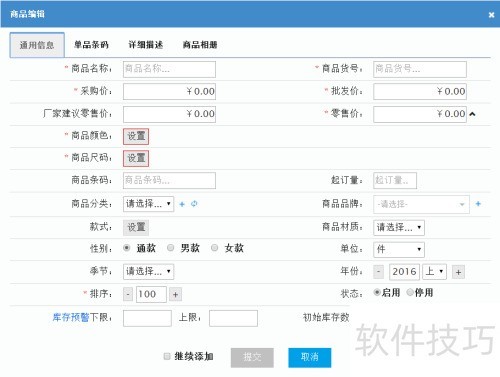This screenshot has height=377, width=500.
Task: Focus the 起订量 input field
Action: click(395, 180)
